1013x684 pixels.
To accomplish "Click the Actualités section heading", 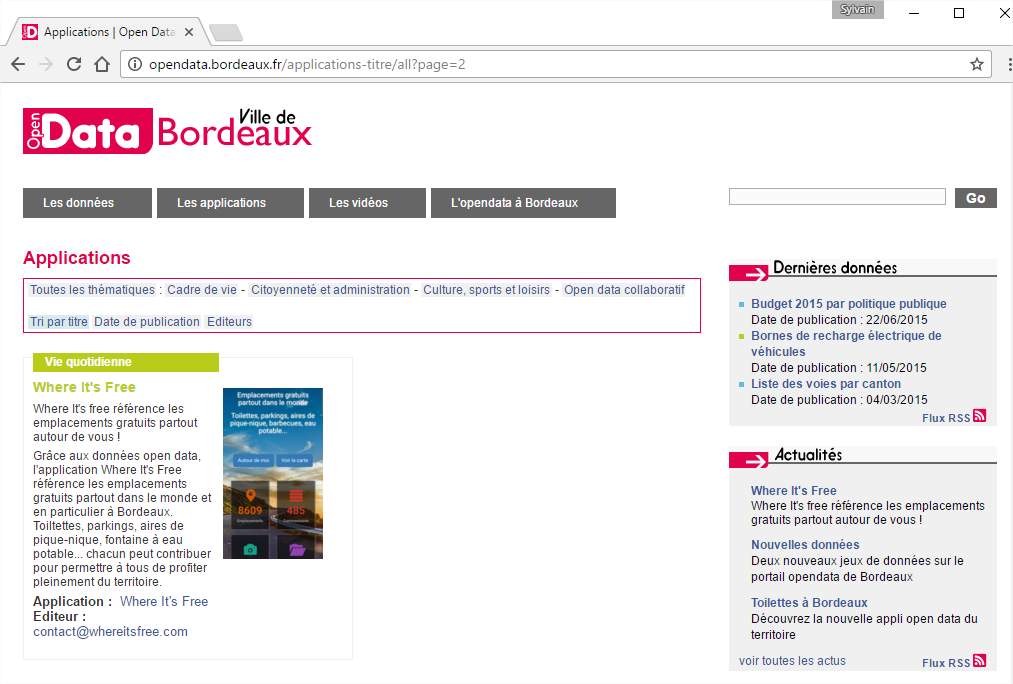I will click(808, 454).
